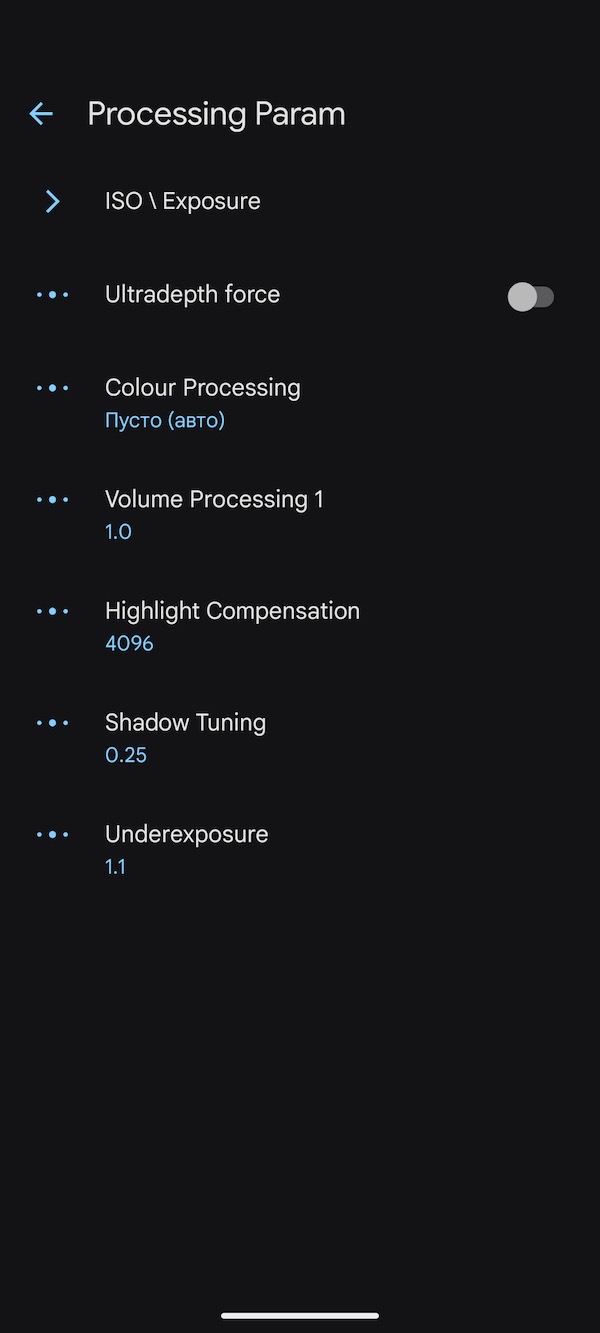Click three-dots icon beside Underexposure
Image resolution: width=600 pixels, height=1333 pixels.
(x=52, y=834)
